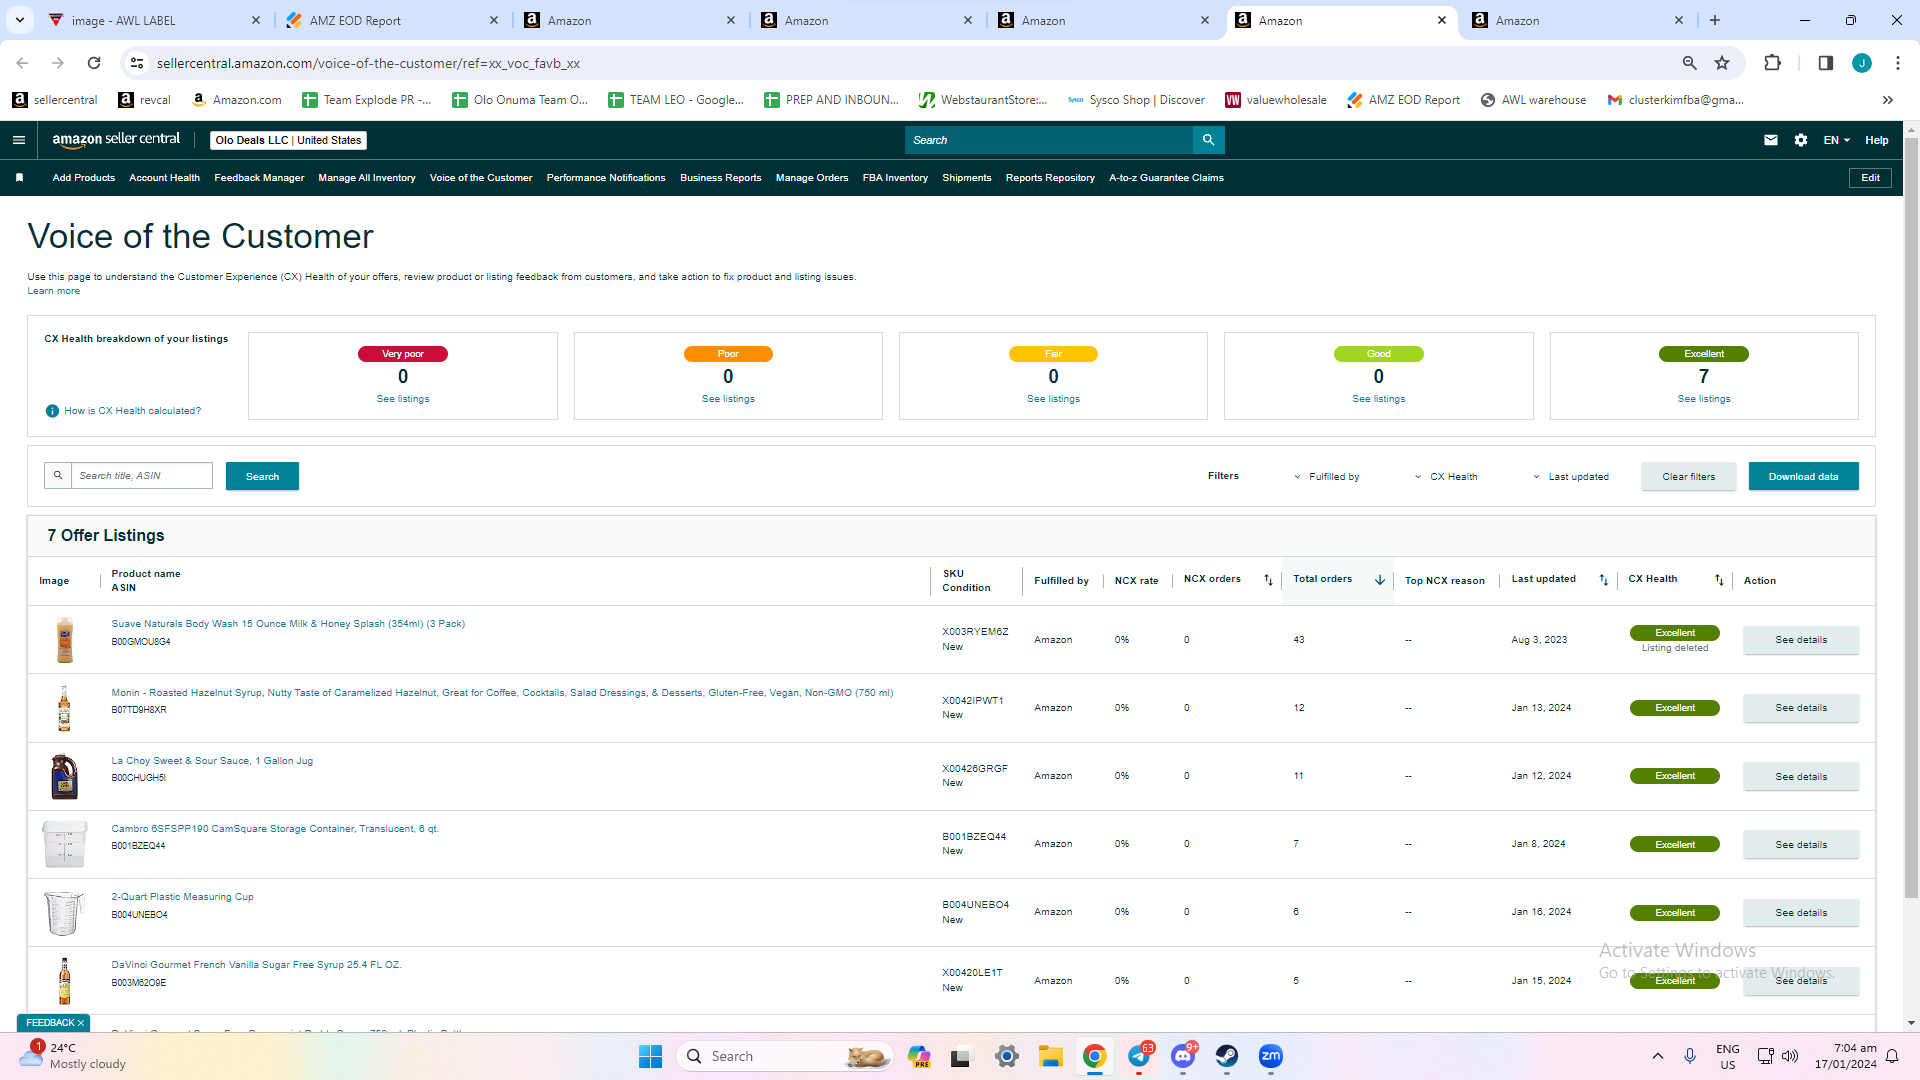
Task: Click the Search button beside ASIN field
Action: tap(262, 476)
